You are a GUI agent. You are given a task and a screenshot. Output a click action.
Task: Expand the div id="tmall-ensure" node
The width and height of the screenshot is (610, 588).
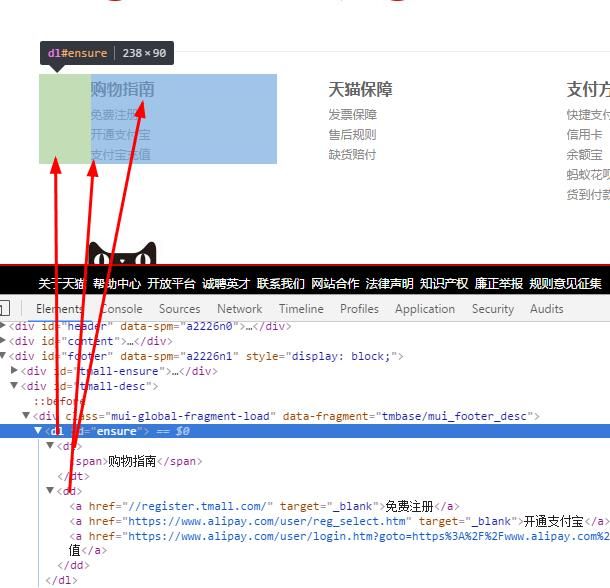[14, 370]
